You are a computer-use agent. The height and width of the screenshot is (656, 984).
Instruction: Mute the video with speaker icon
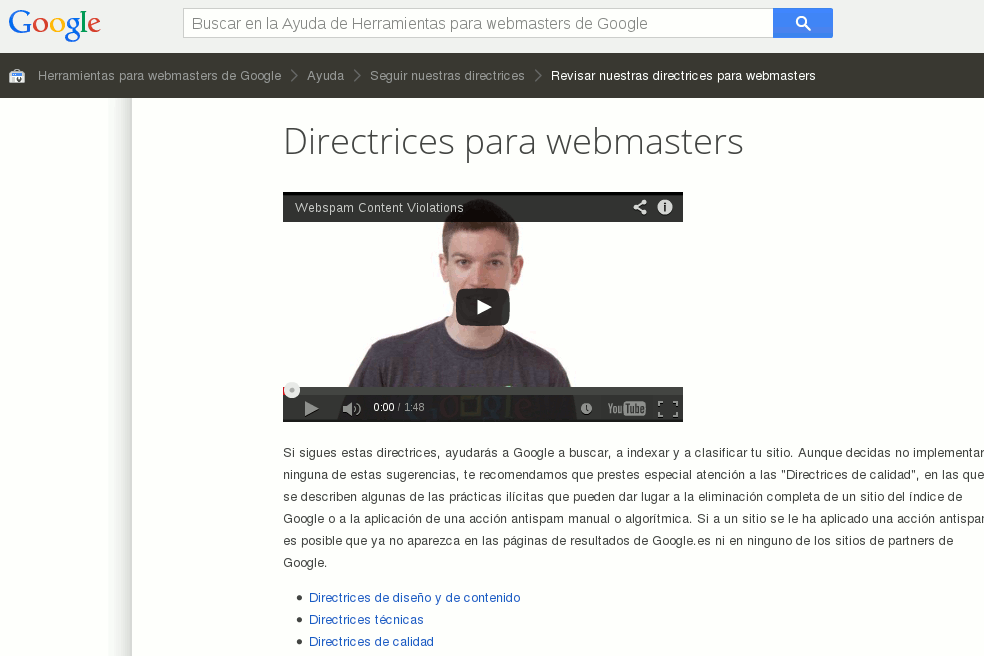click(x=351, y=409)
